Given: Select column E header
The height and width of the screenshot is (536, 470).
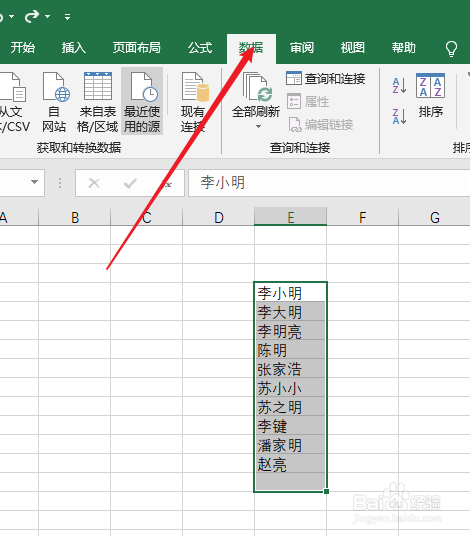Looking at the screenshot, I should [x=291, y=217].
